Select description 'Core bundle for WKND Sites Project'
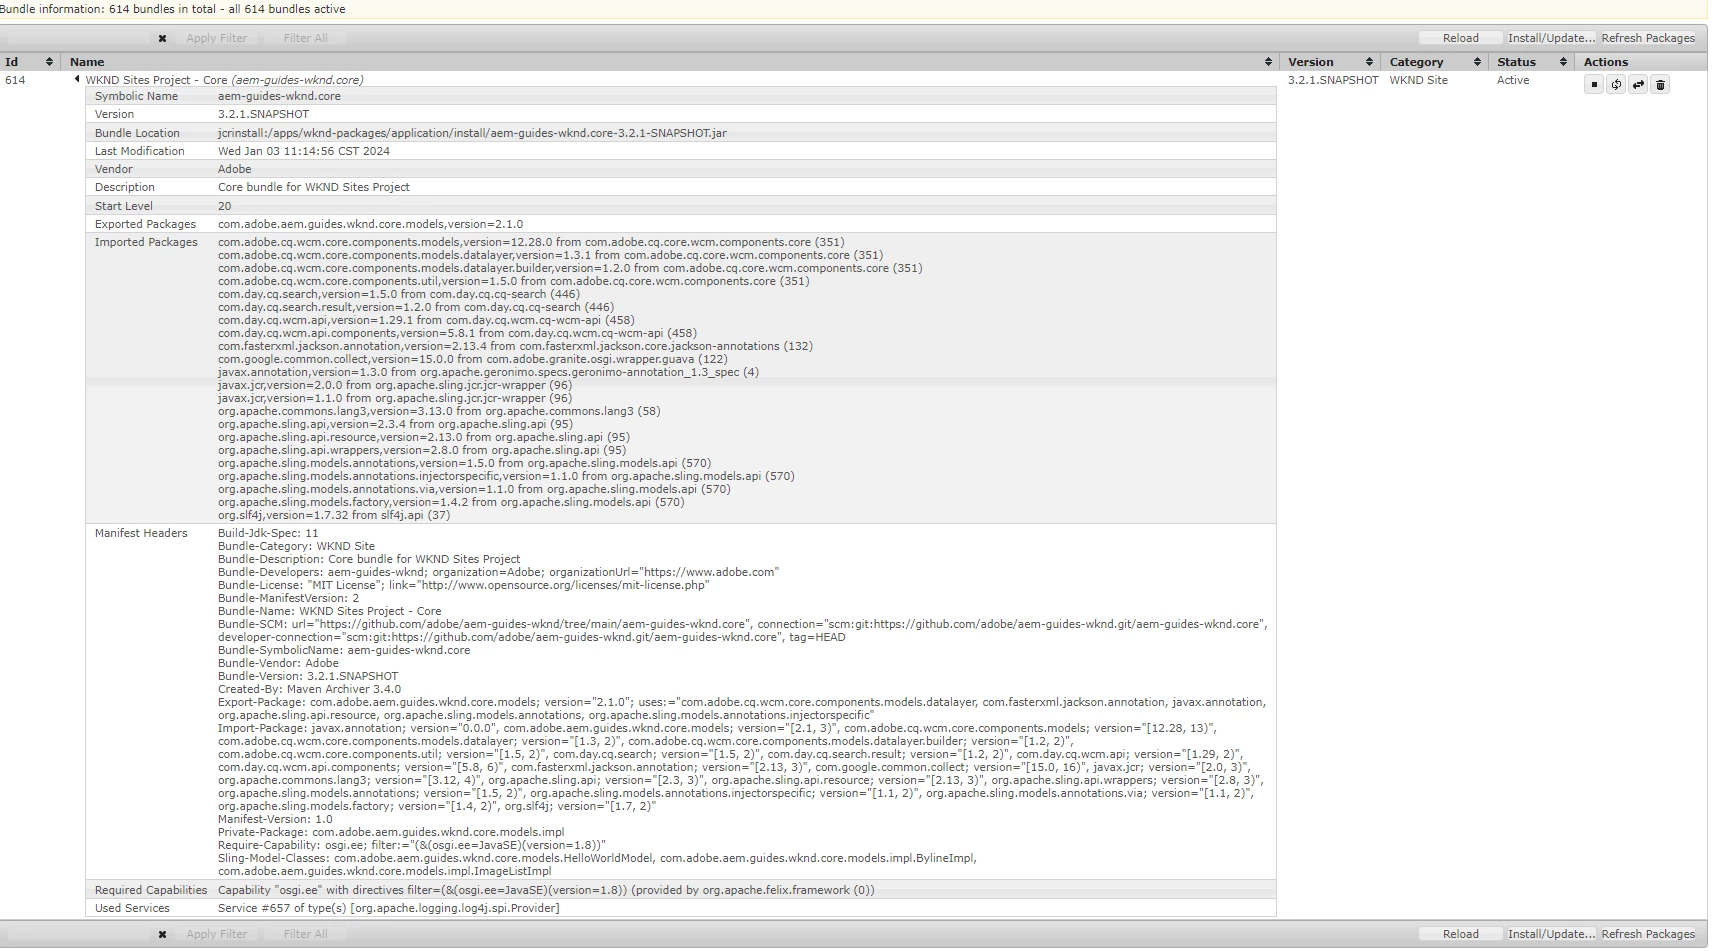Image resolution: width=1713 pixels, height=951 pixels. pos(314,187)
